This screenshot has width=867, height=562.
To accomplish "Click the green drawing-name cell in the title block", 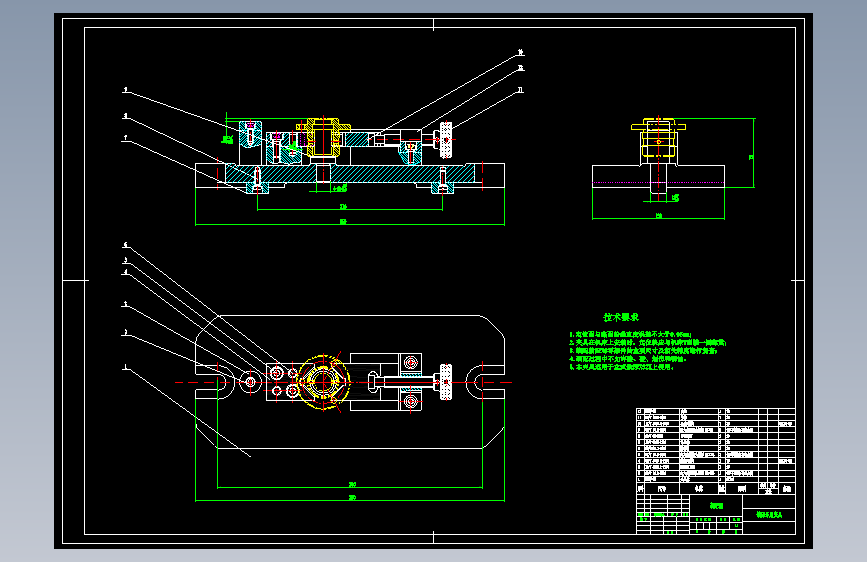I will (x=716, y=506).
